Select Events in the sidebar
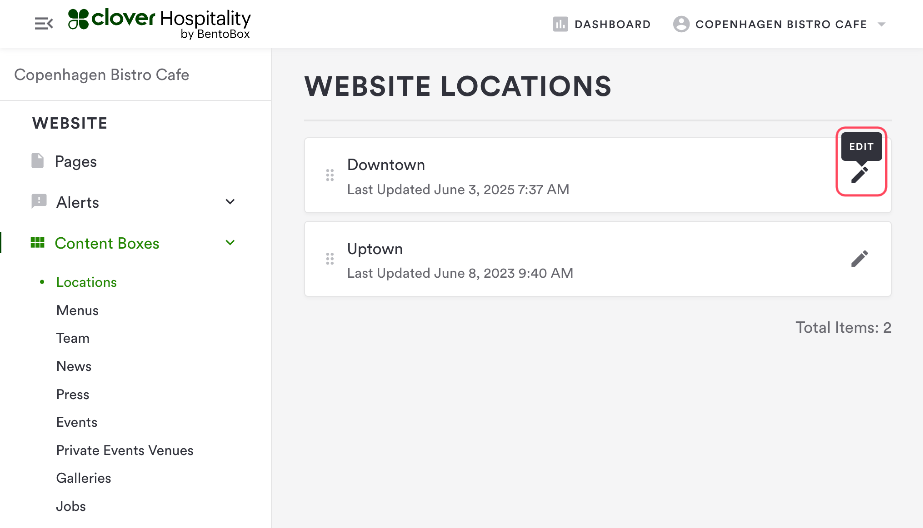Screen dimensions: 923x528 (x=77, y=422)
